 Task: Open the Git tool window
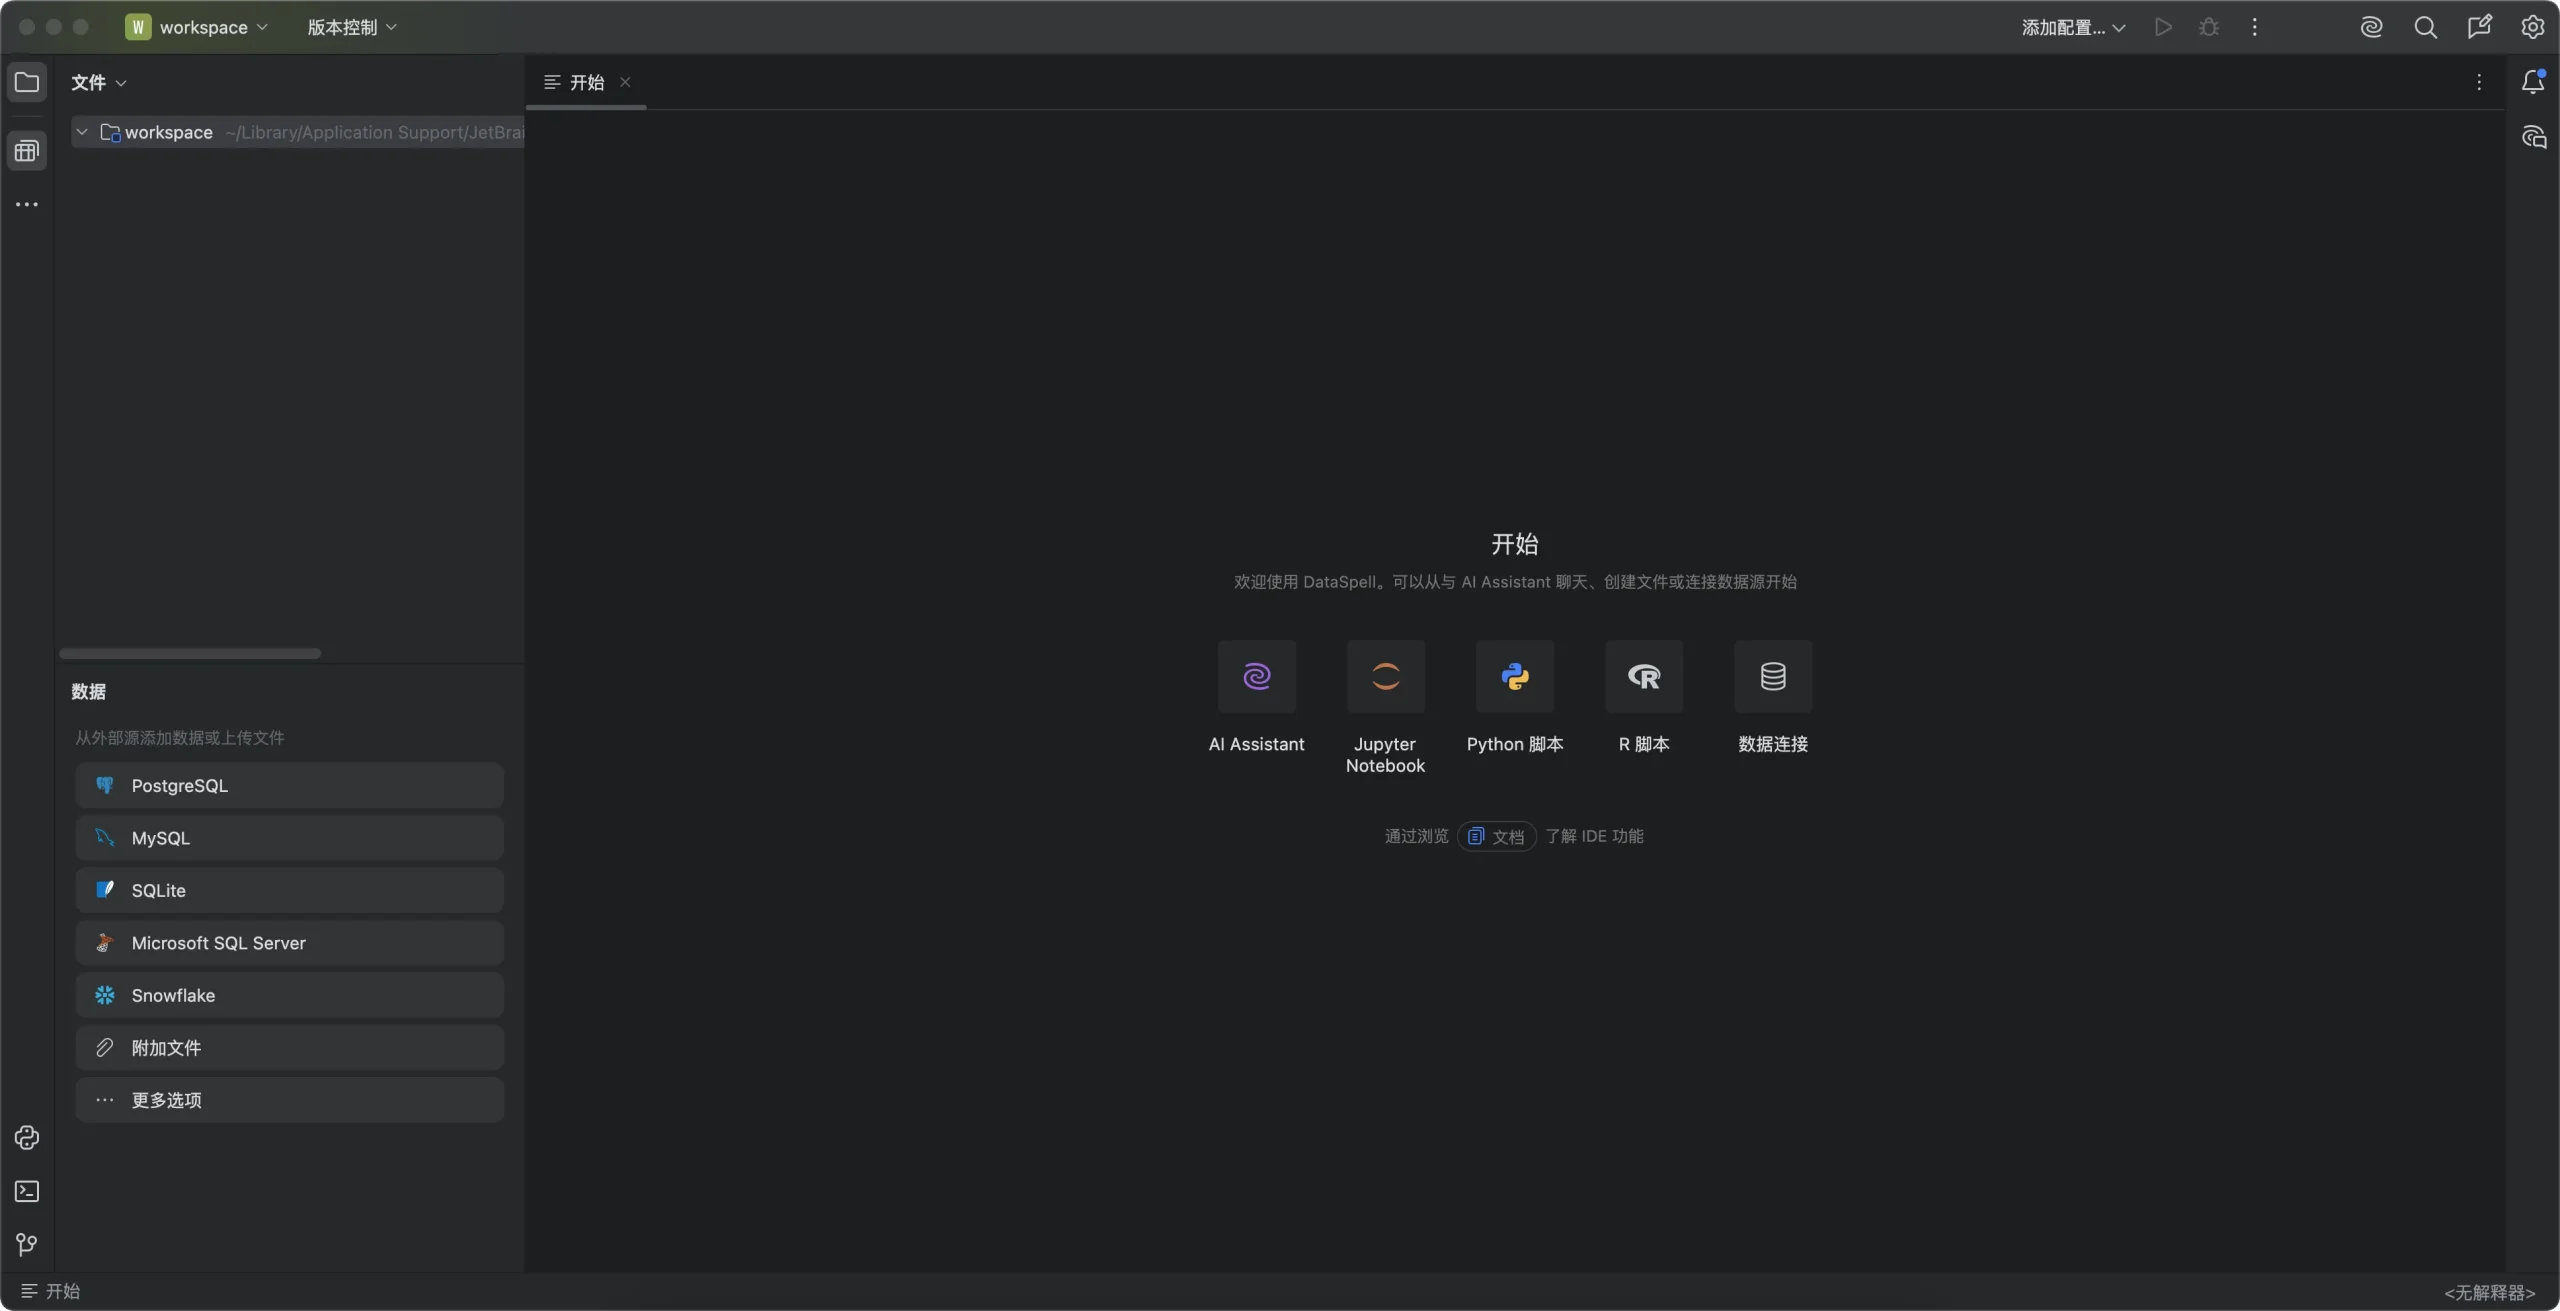point(27,1244)
